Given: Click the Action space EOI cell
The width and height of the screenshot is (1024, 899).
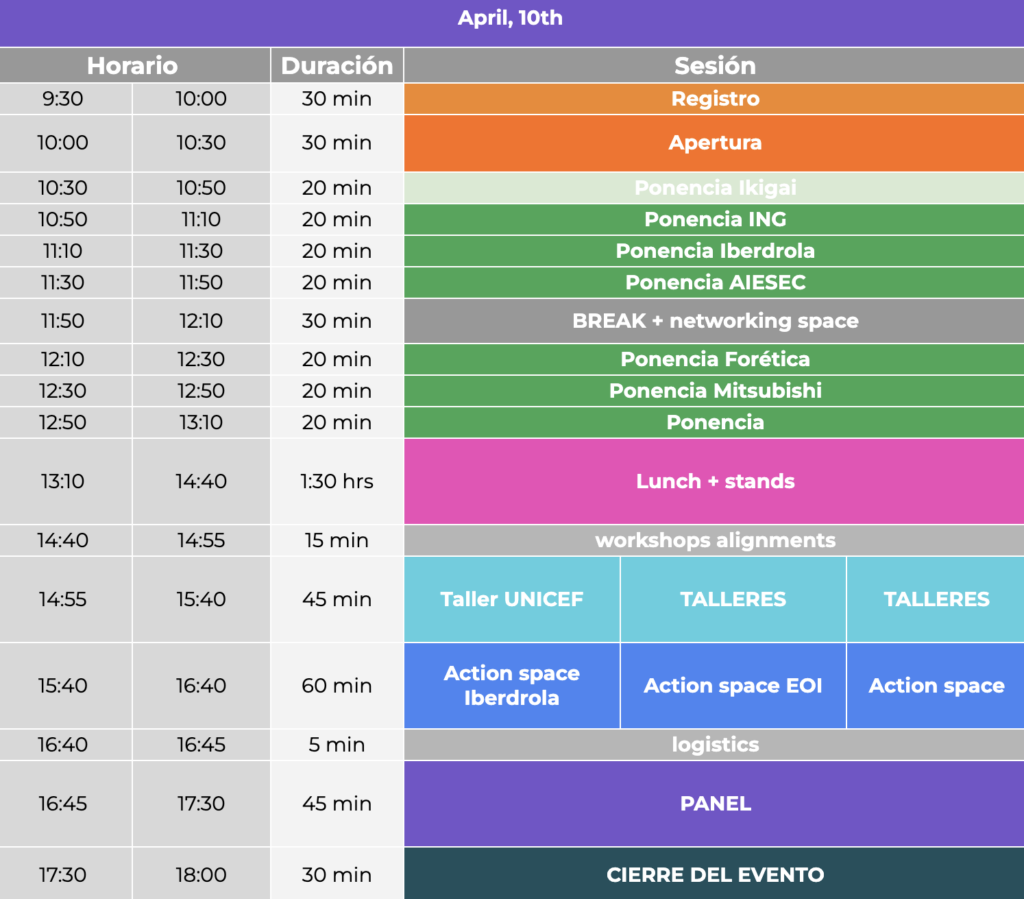Looking at the screenshot, I should point(733,686).
